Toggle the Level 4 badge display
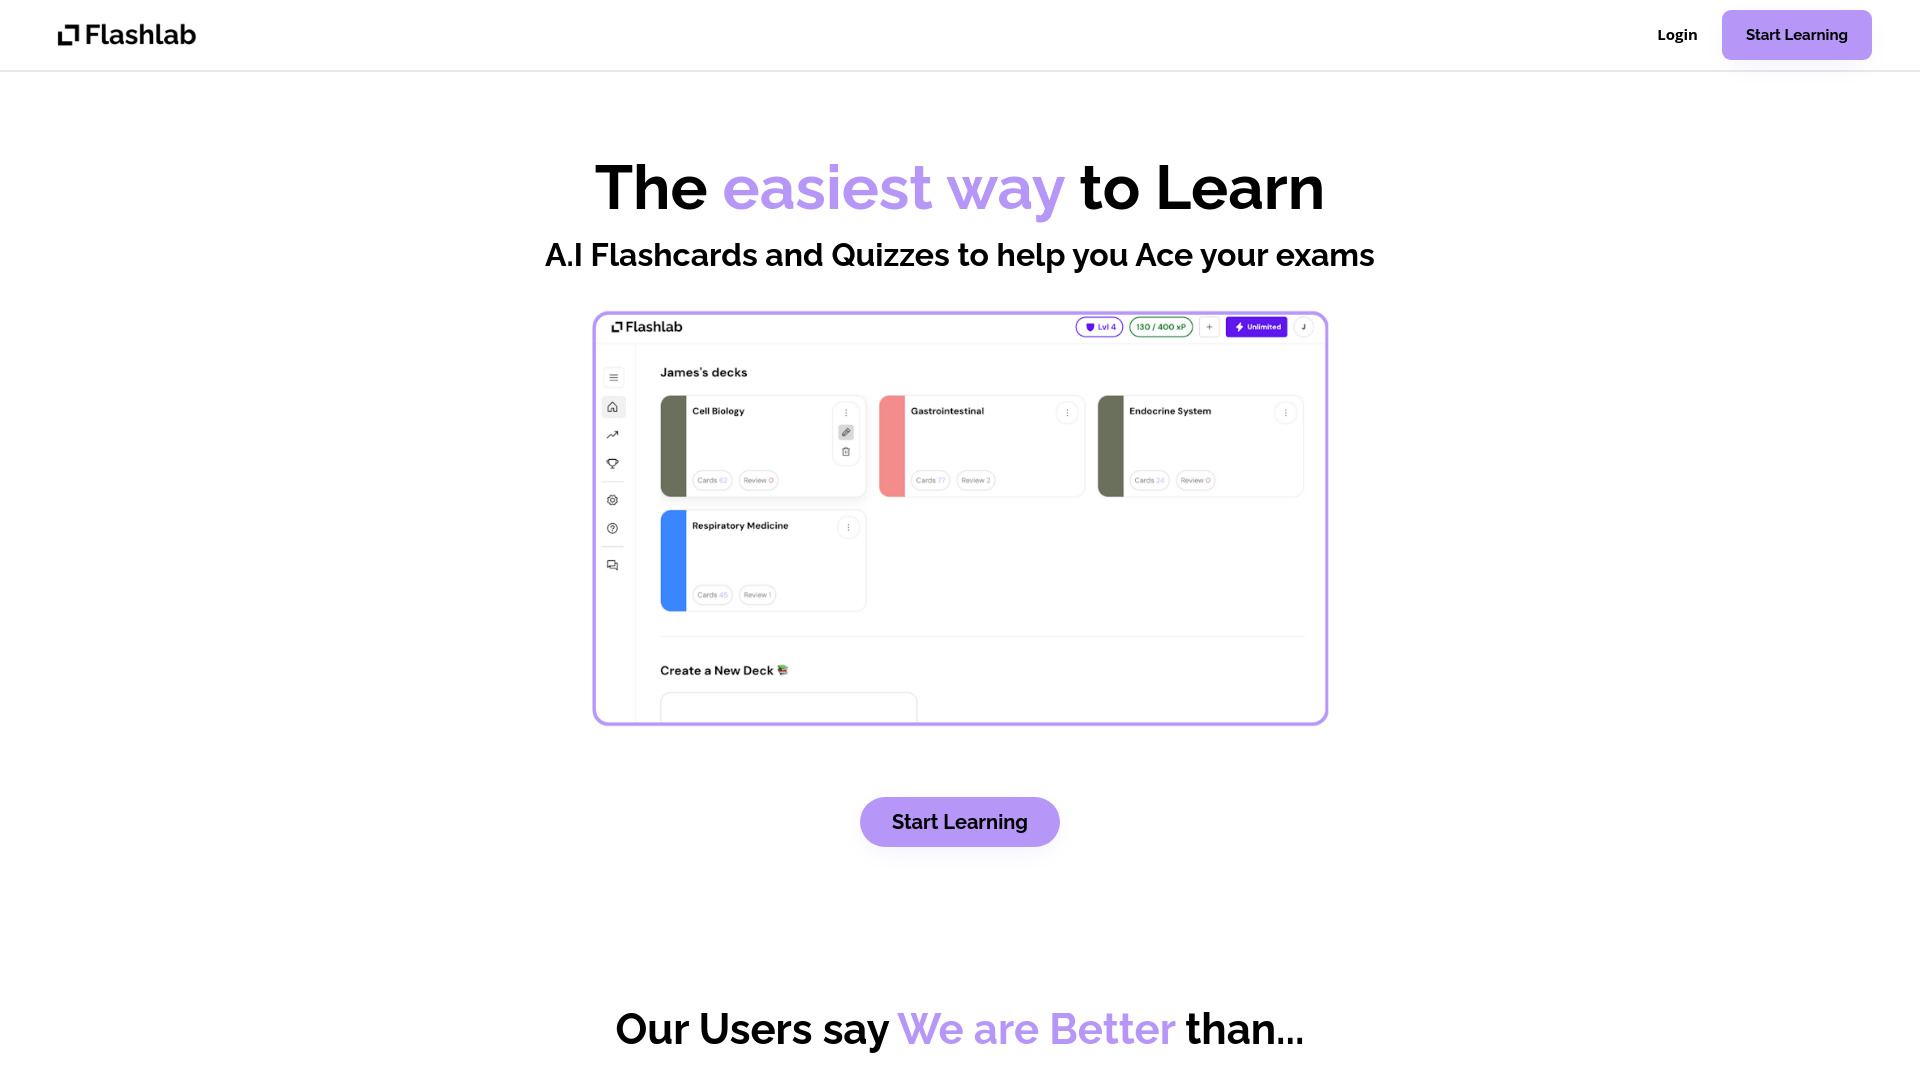The width and height of the screenshot is (1920, 1080). pyautogui.click(x=1100, y=327)
